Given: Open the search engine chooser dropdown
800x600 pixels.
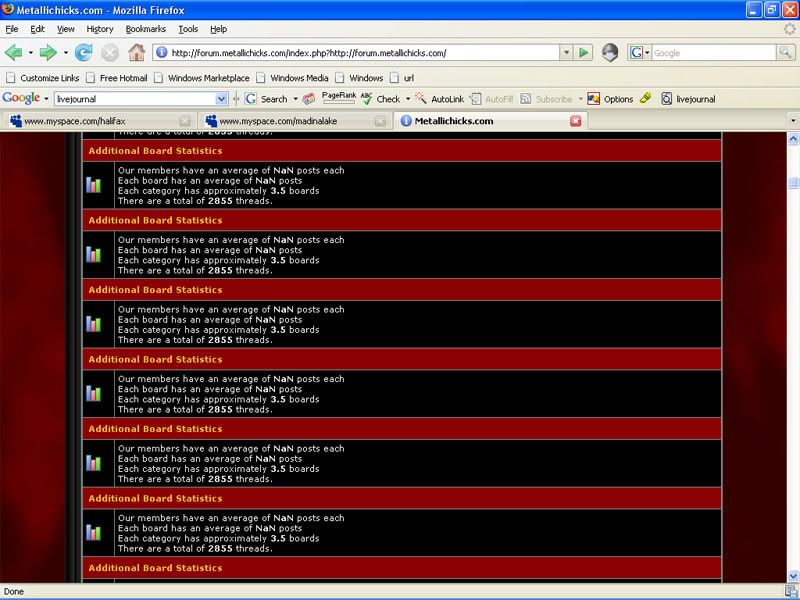Looking at the screenshot, I should 647,53.
